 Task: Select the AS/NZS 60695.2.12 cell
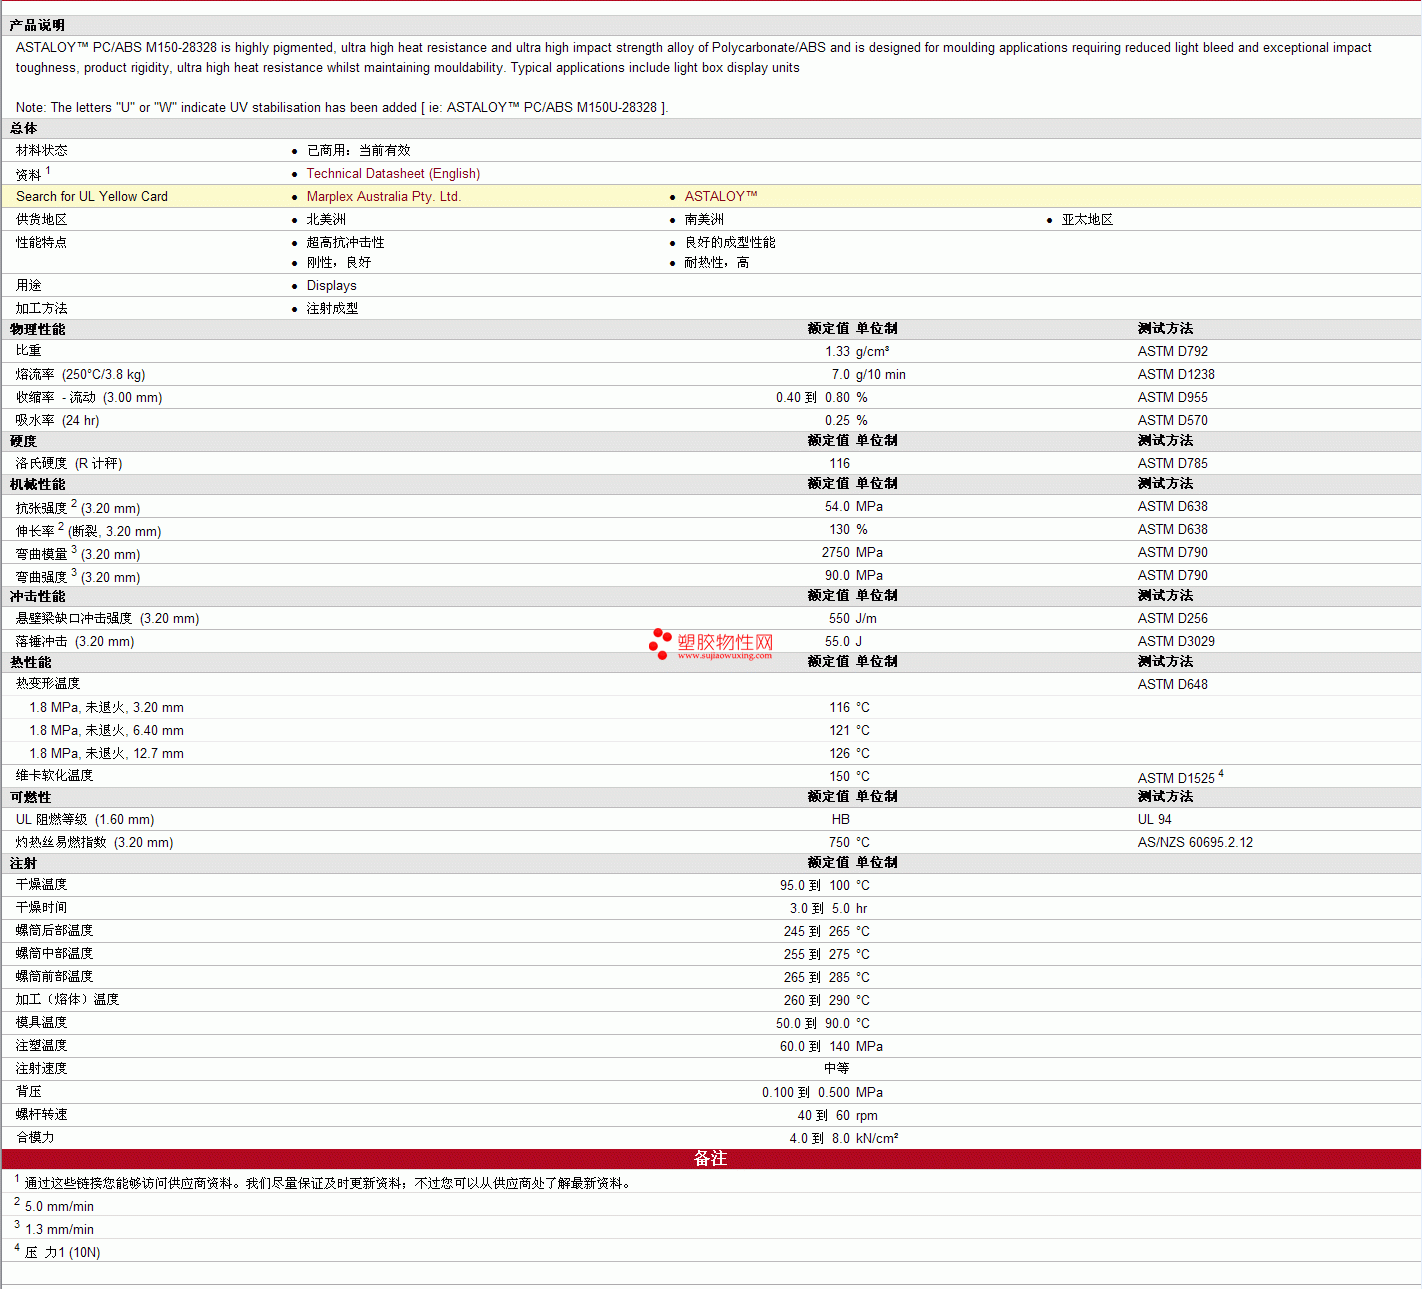(x=1195, y=843)
